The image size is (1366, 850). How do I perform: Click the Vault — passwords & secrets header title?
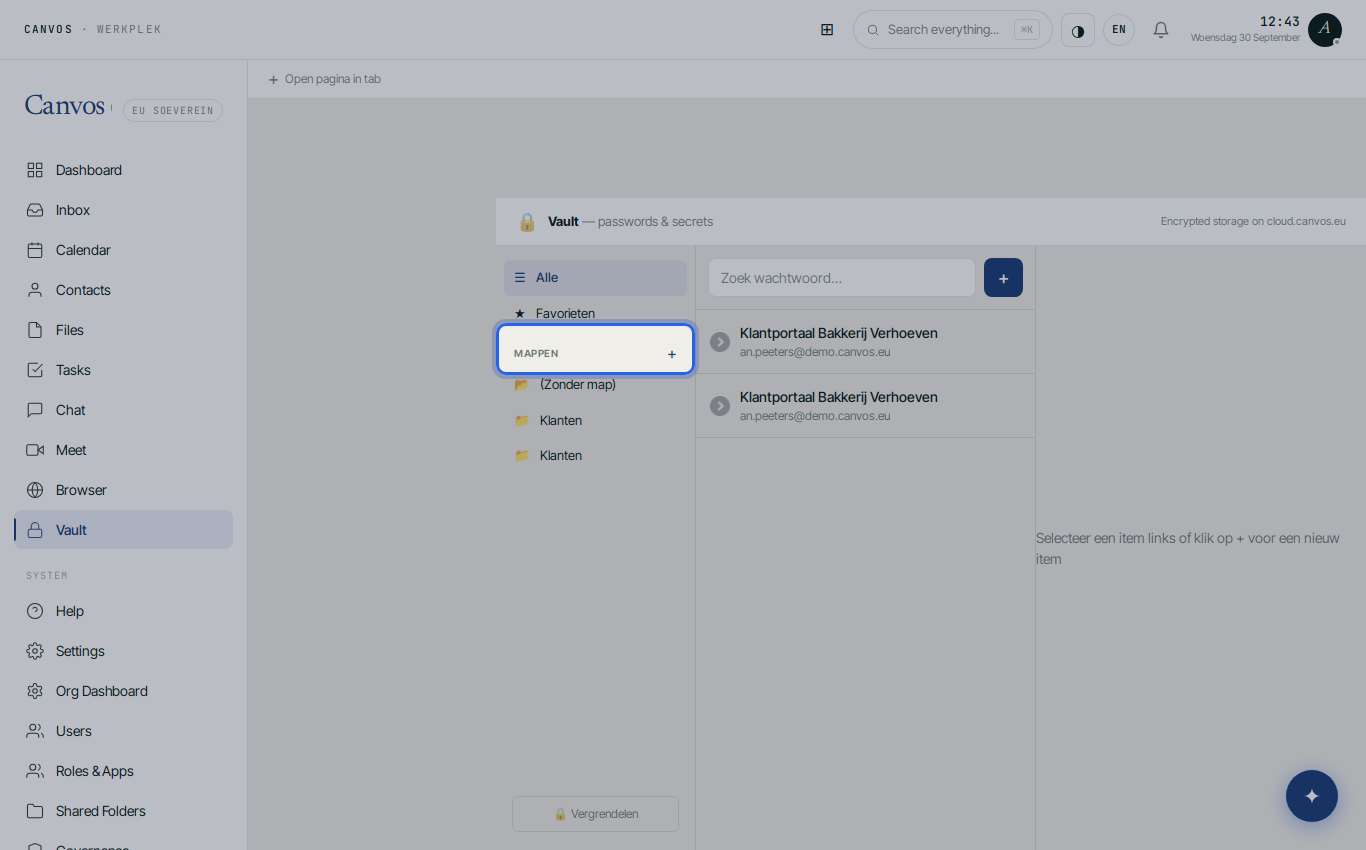pyautogui.click(x=630, y=222)
